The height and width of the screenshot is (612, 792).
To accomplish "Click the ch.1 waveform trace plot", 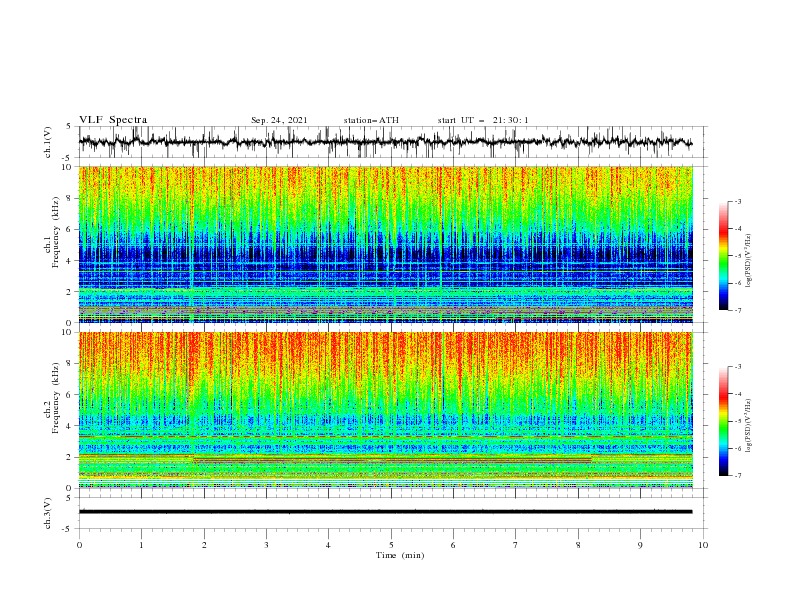I will [385, 142].
